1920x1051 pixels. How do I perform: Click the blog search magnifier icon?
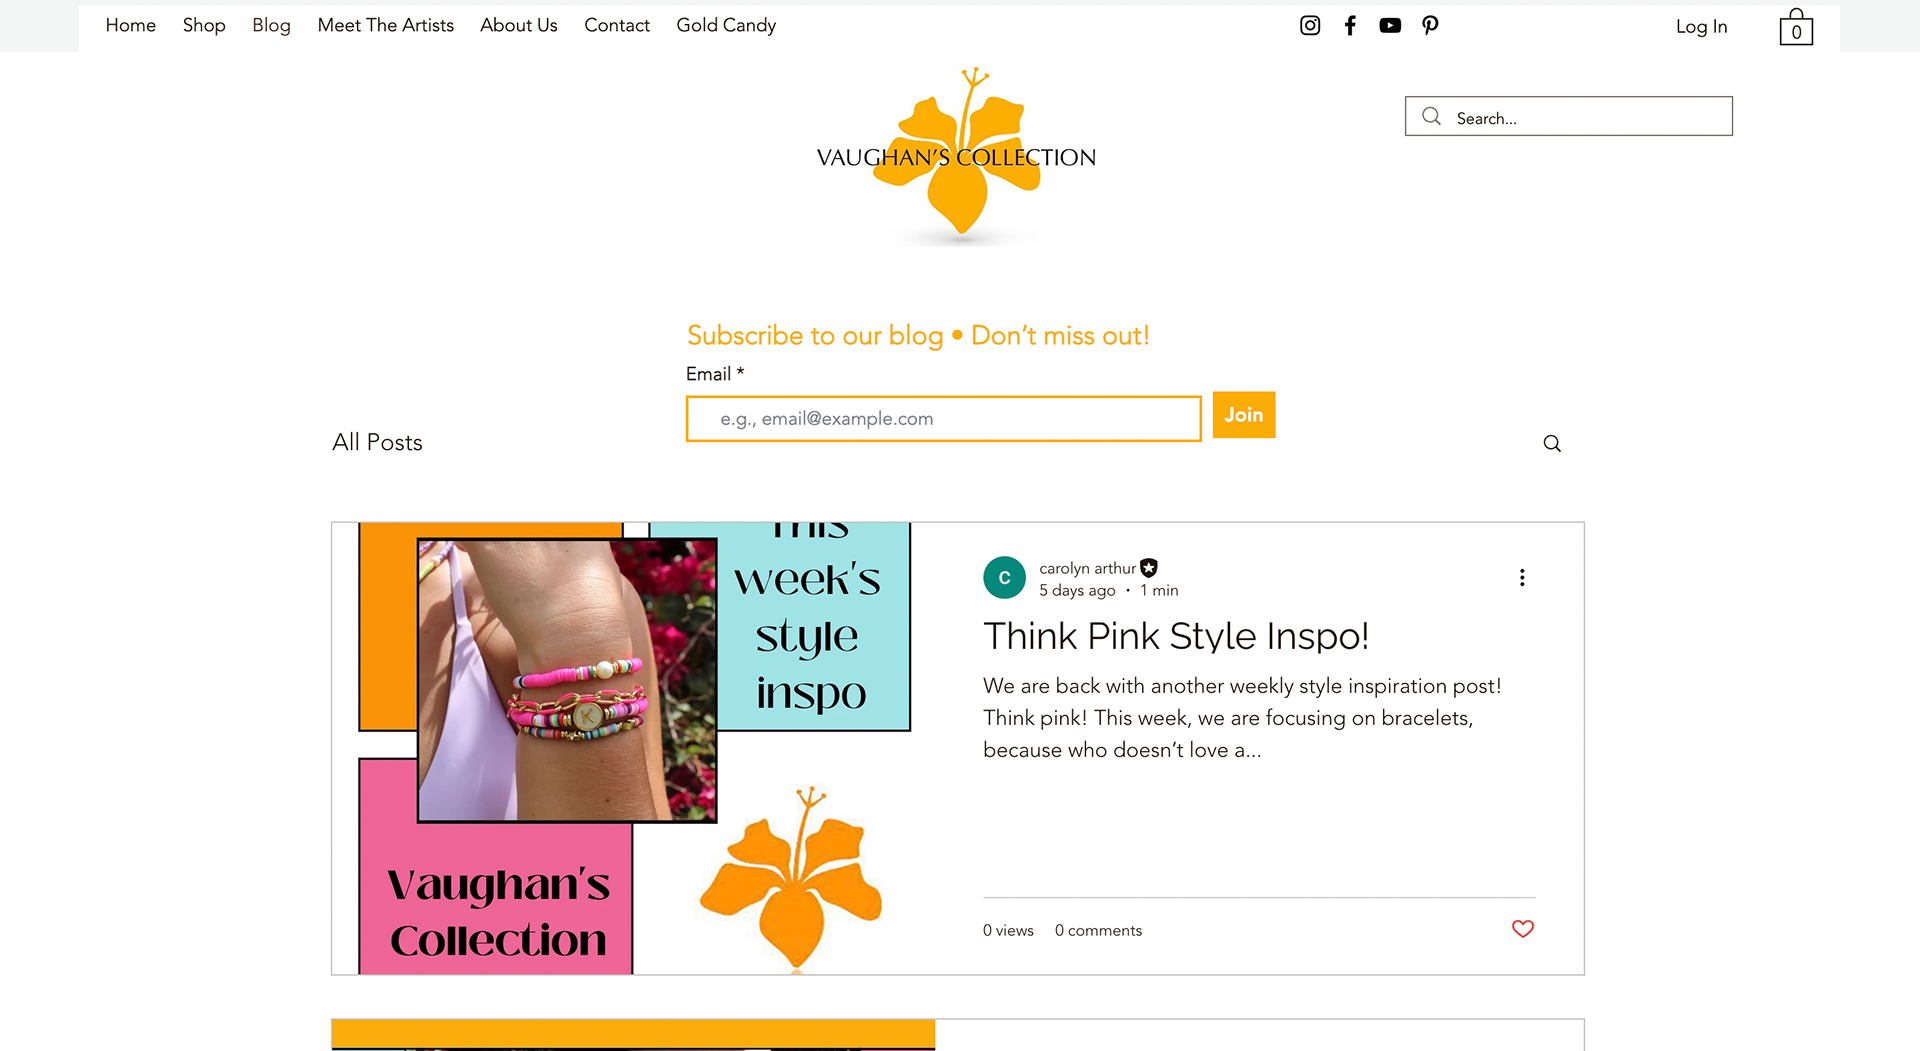tap(1552, 443)
